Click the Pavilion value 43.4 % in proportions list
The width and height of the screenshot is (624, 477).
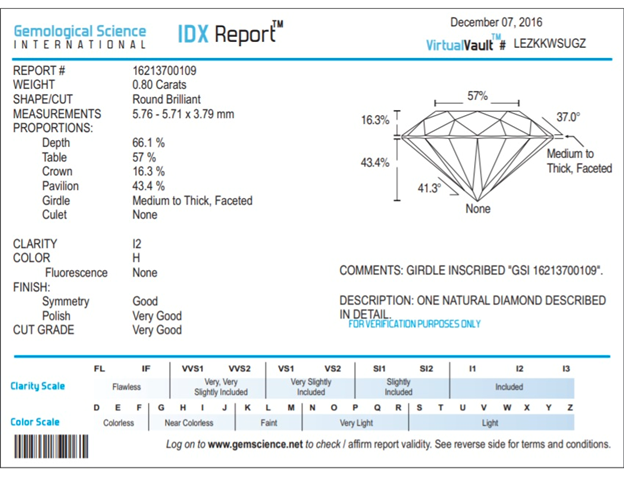[148, 186]
